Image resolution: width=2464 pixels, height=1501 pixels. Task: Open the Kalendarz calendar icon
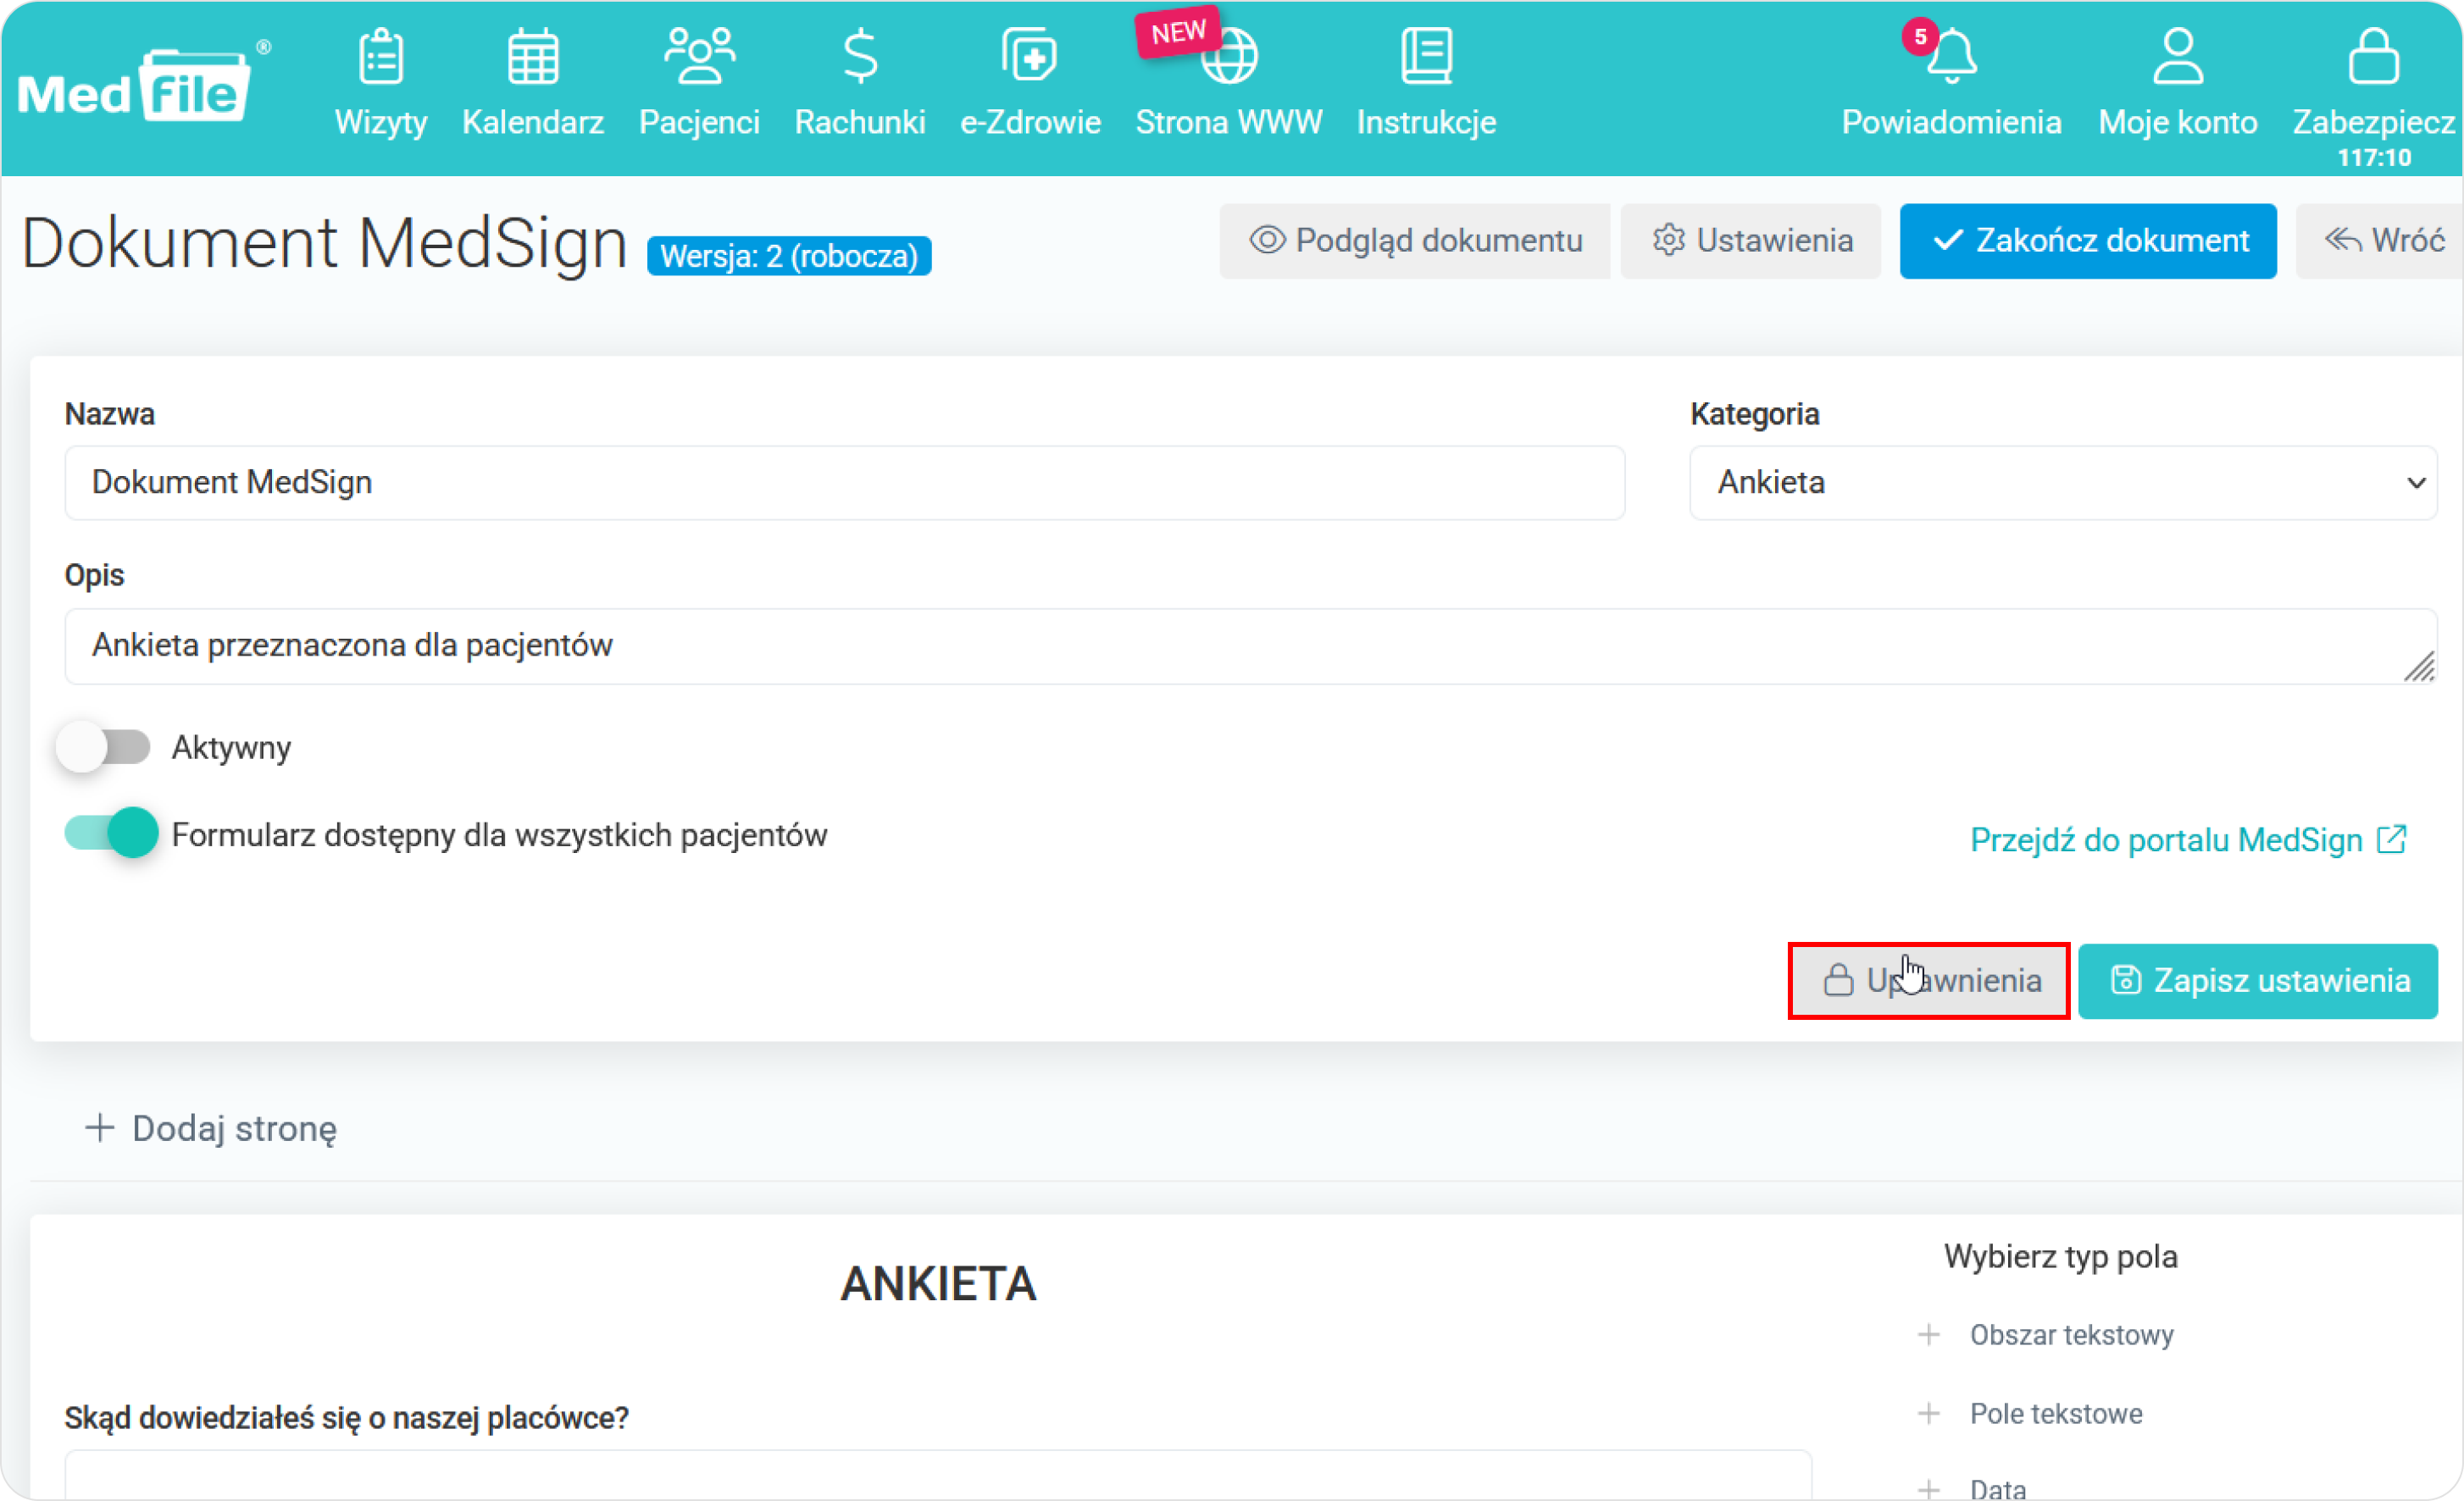[533, 58]
